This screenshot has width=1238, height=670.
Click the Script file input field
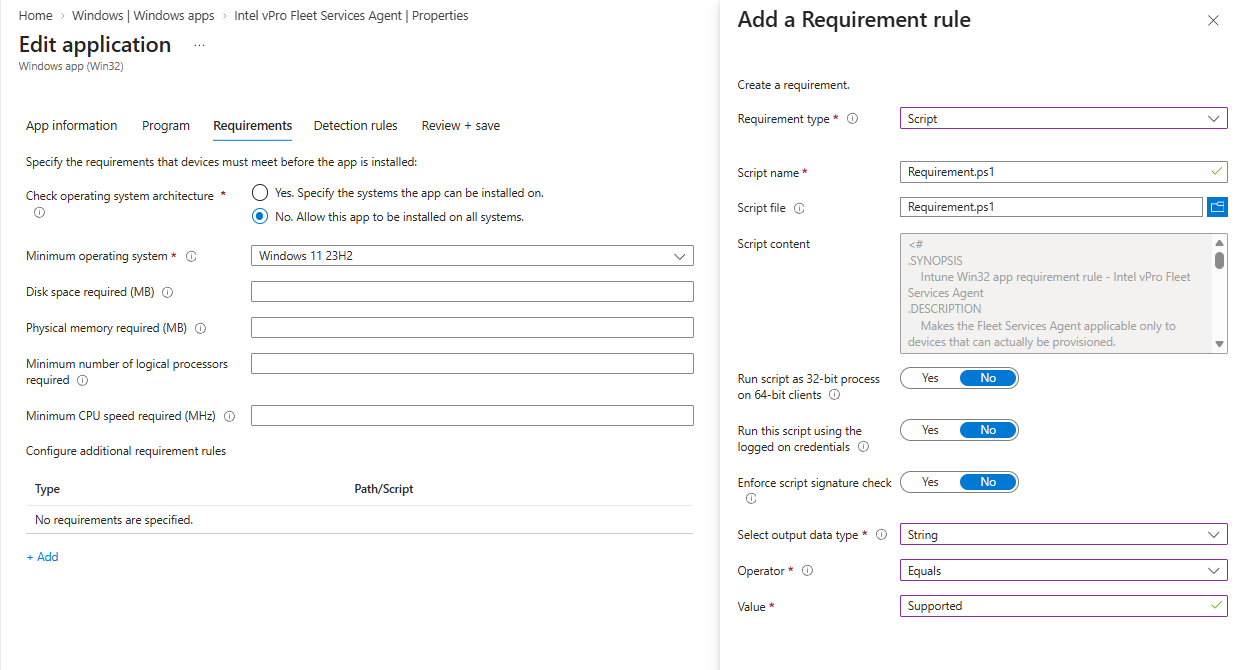1051,207
